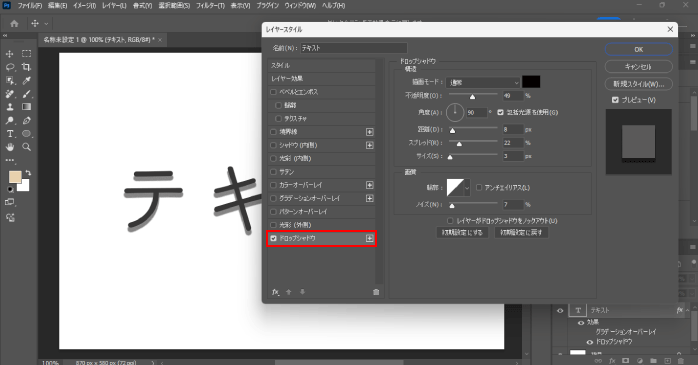Select the Crop tool
The height and width of the screenshot is (365, 698).
27,67
